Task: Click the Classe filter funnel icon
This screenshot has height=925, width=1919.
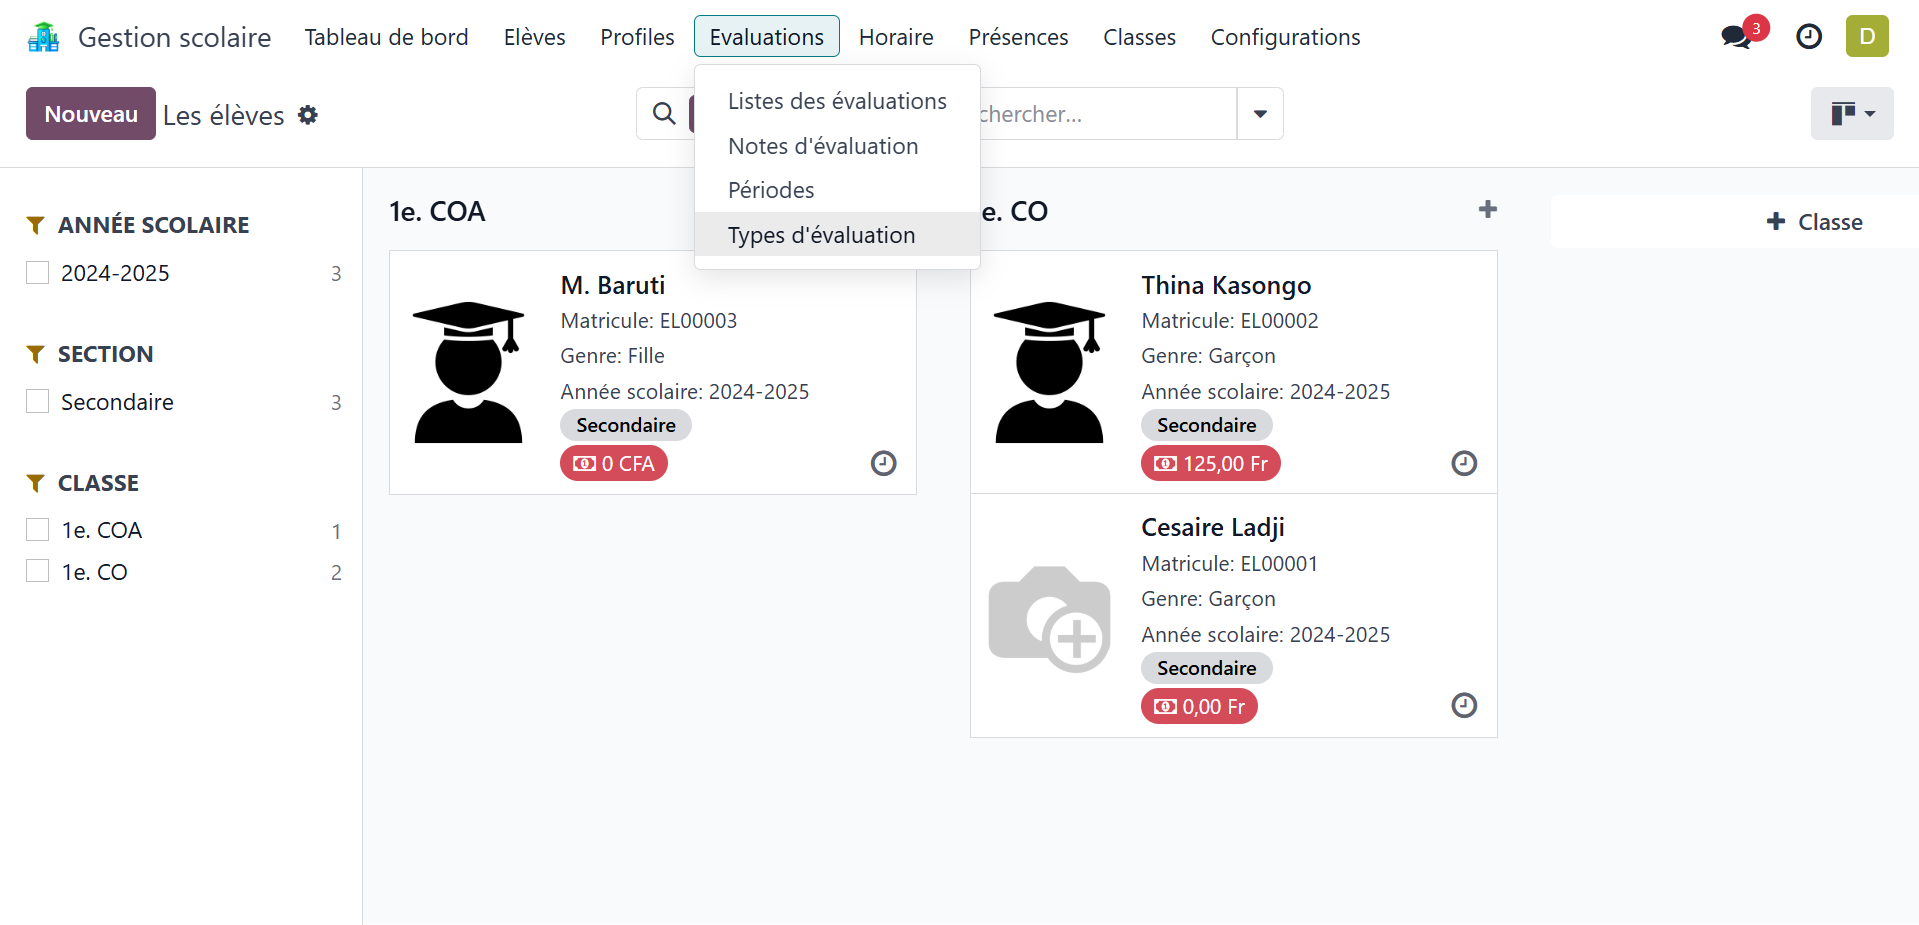Action: coord(36,483)
